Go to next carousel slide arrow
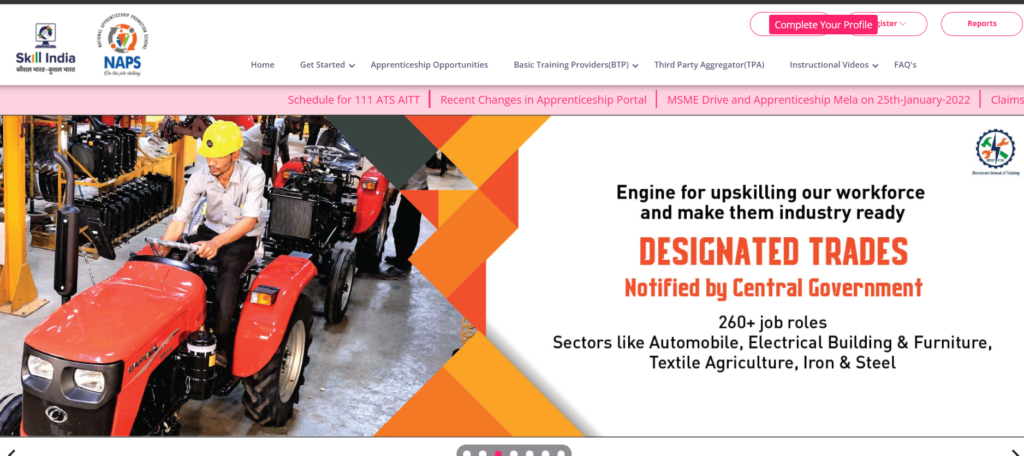This screenshot has height=456, width=1024. [x=1016, y=452]
